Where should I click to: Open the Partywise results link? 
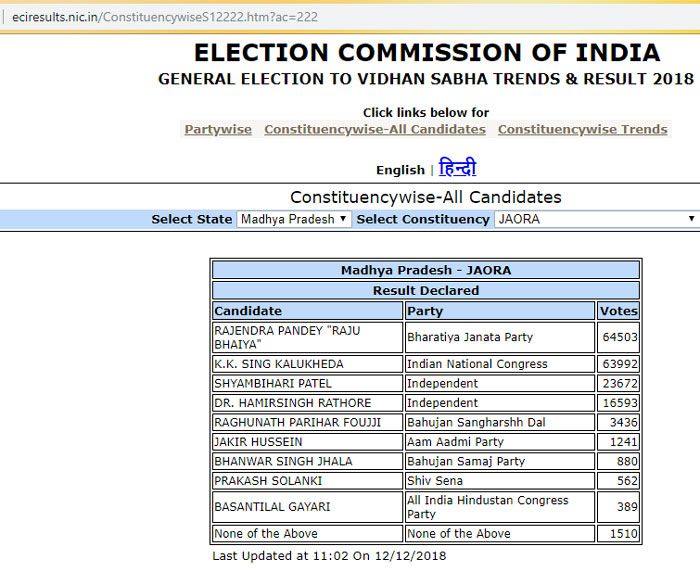click(x=218, y=129)
